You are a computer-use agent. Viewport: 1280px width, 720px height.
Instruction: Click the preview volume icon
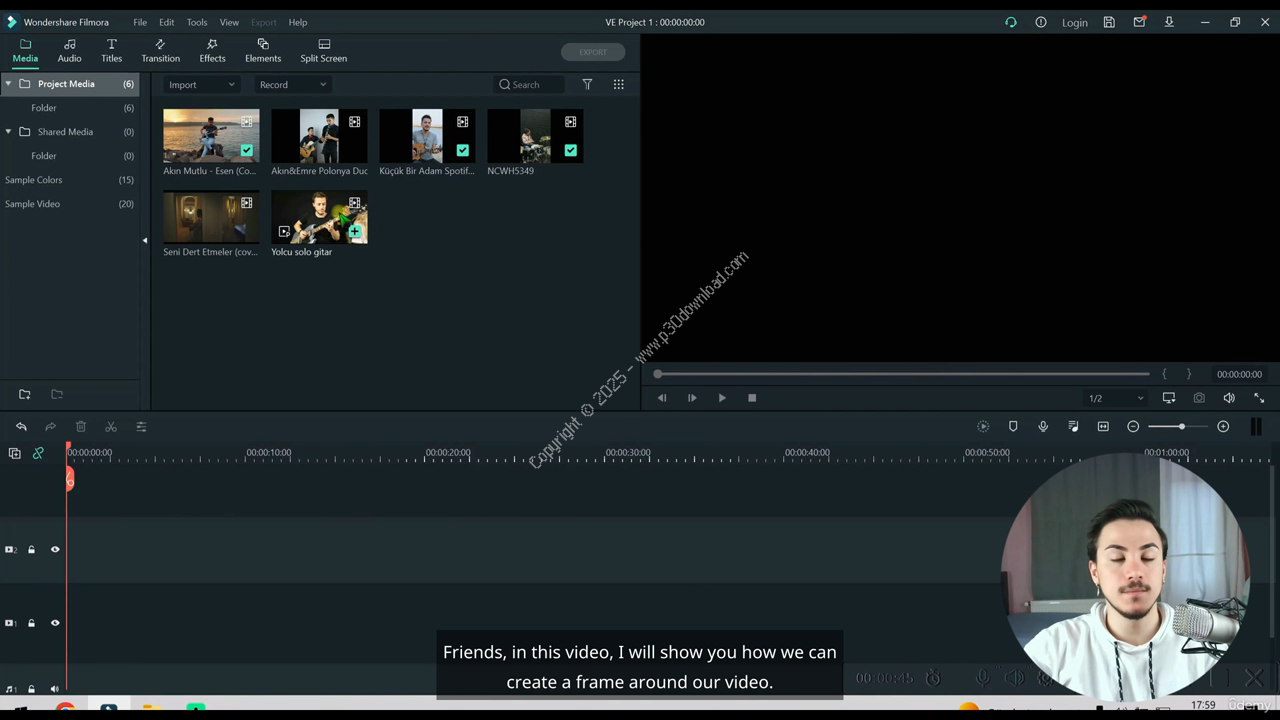(1229, 398)
